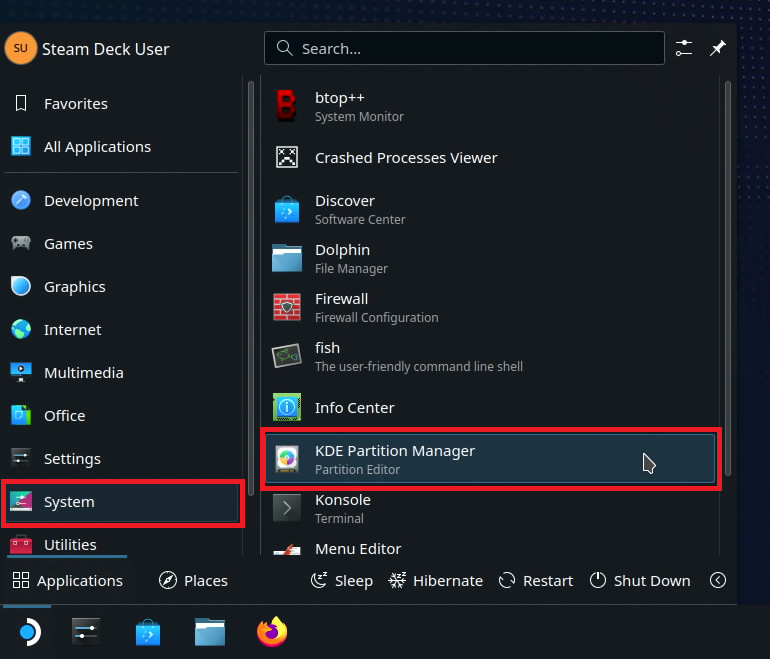Click the Utilities toolbox icon
The height and width of the screenshot is (659, 770).
21,544
